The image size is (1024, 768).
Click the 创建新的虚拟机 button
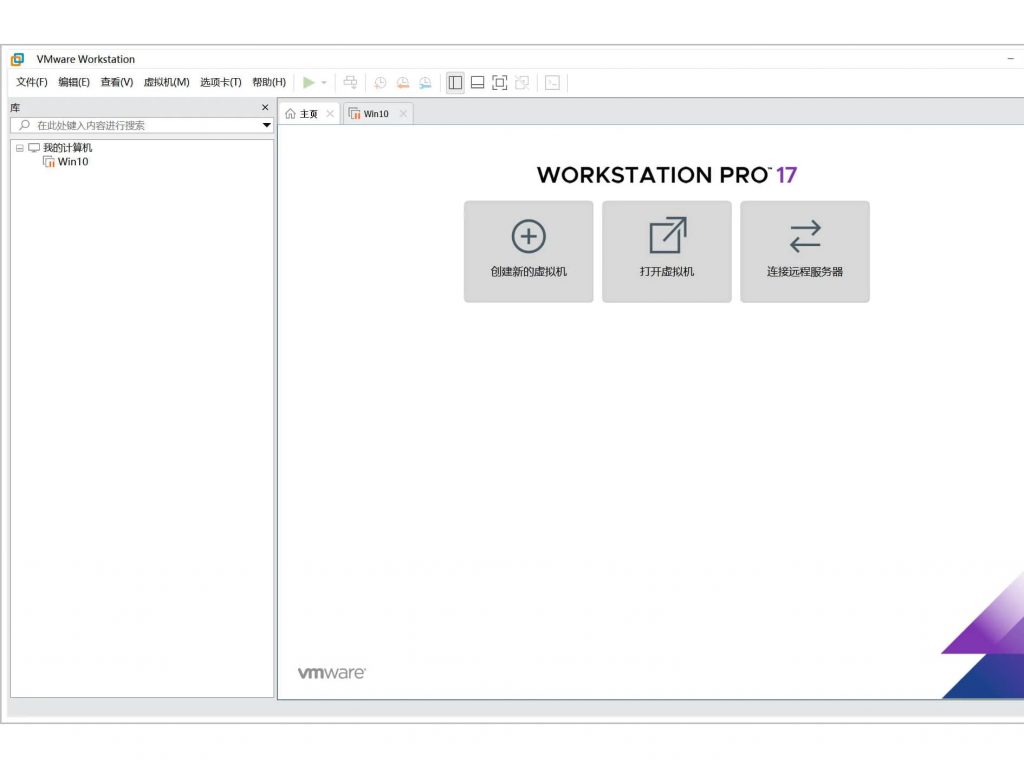pos(528,251)
